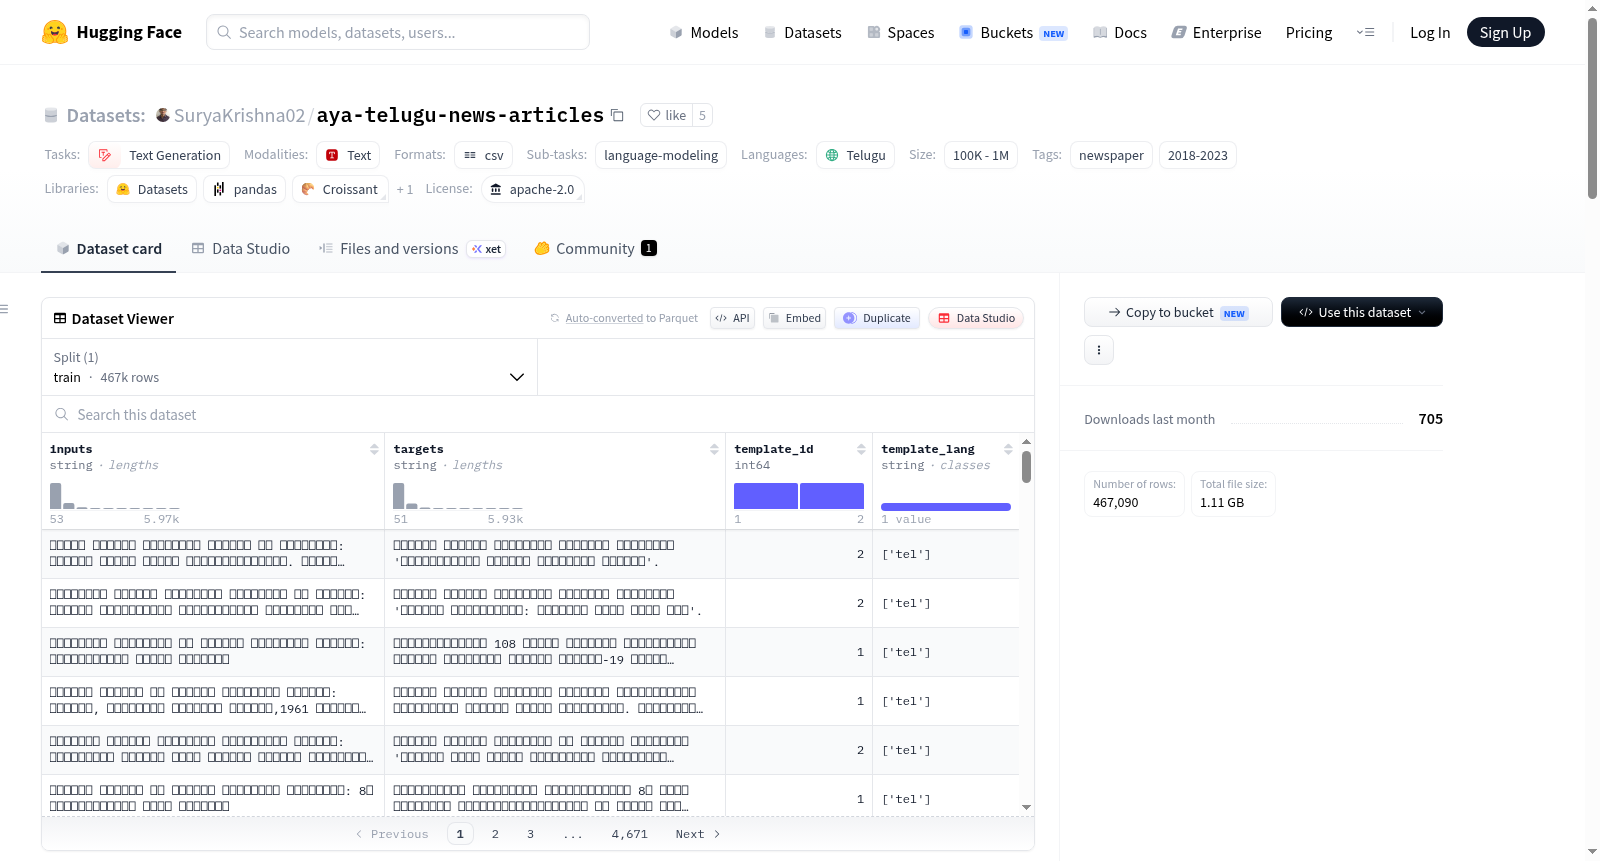Click the 2018-2023 tag
This screenshot has height=861, width=1600.
click(1198, 155)
